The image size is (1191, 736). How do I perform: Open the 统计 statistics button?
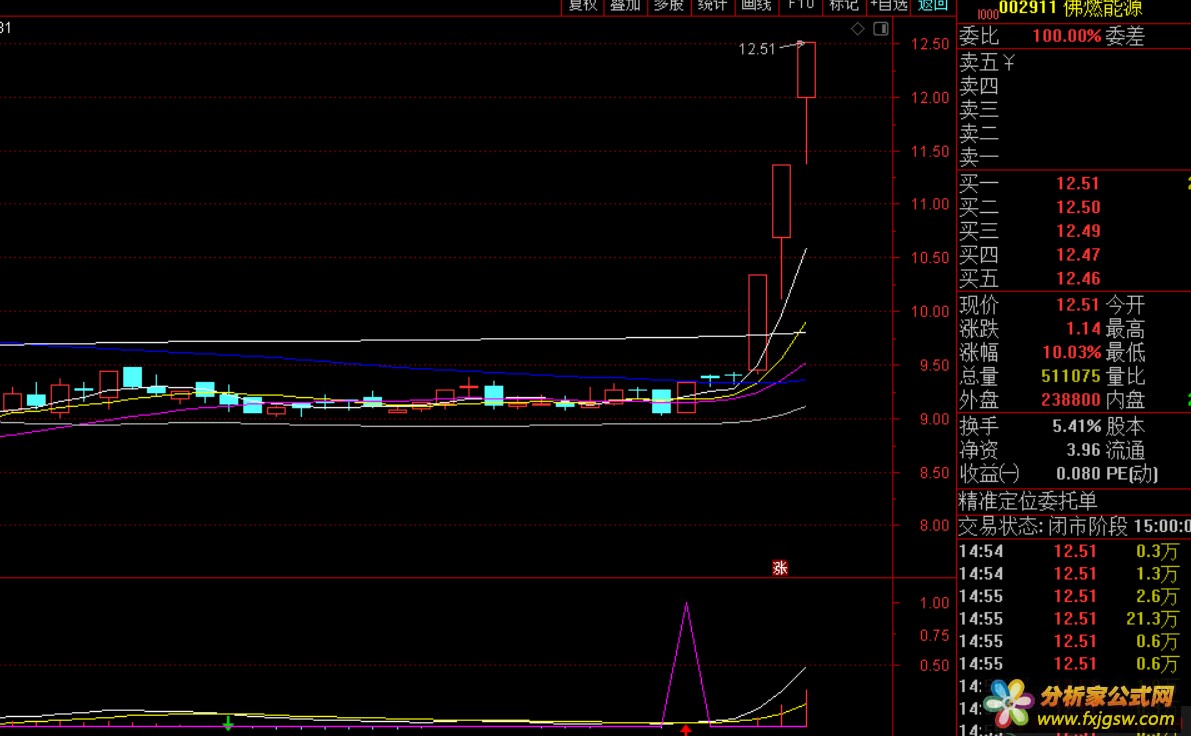[712, 6]
